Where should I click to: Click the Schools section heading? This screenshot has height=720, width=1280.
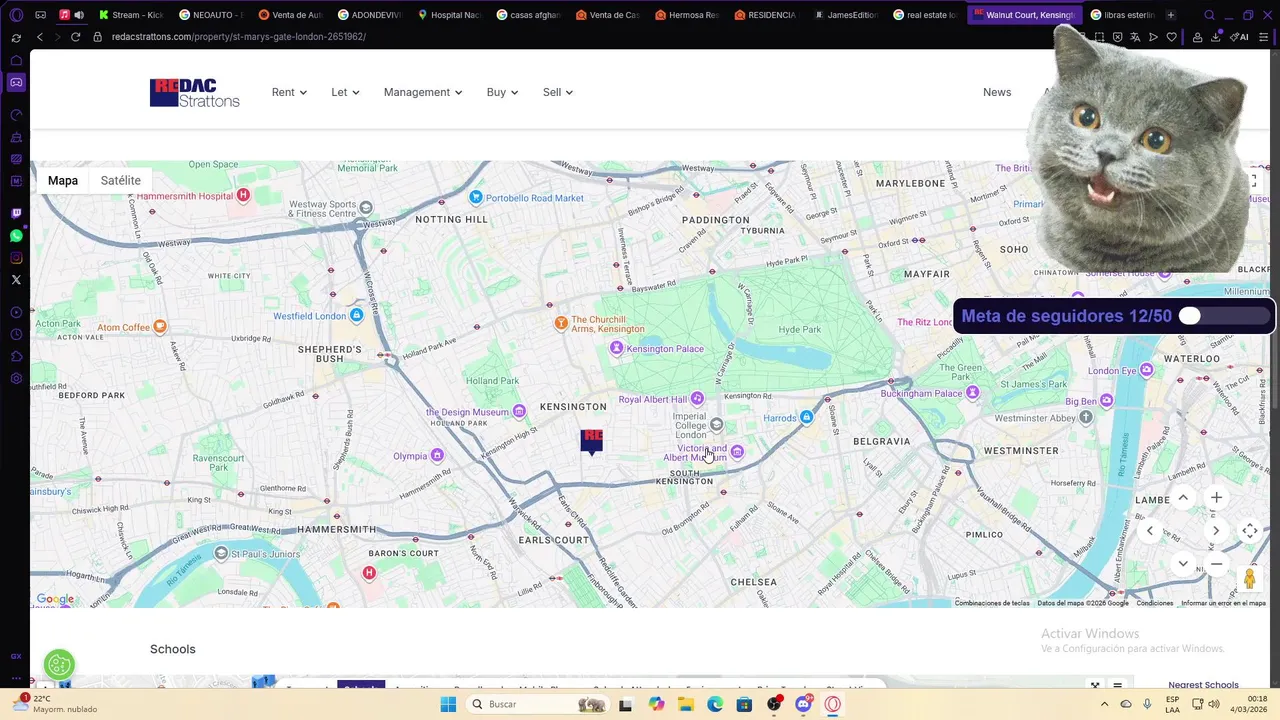(x=173, y=649)
